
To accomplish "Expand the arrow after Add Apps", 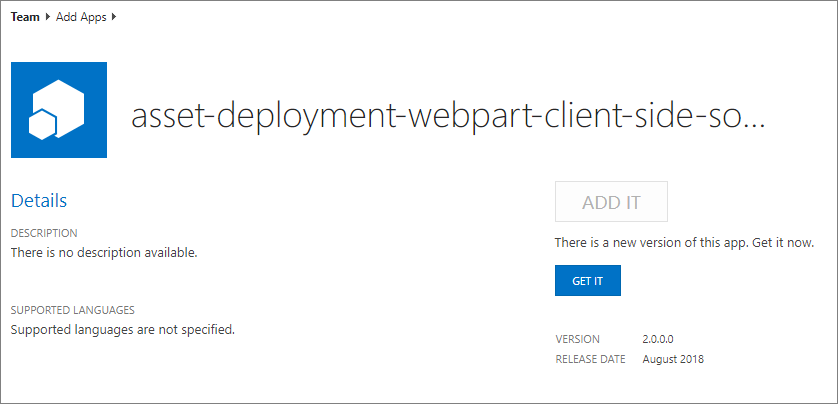I will pyautogui.click(x=114, y=17).
